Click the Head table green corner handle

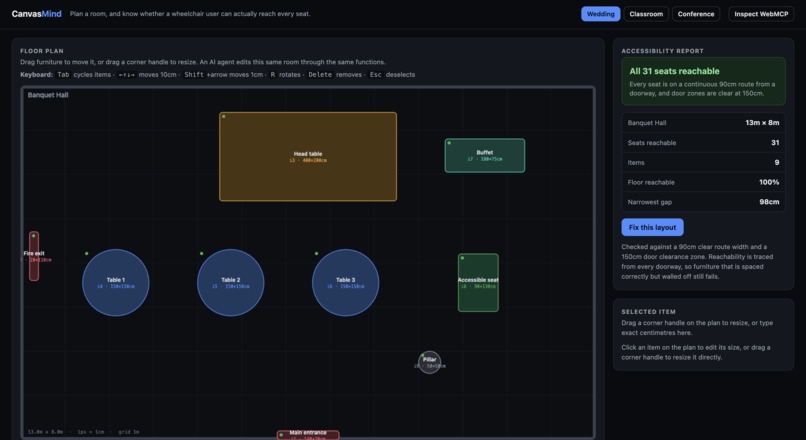(224, 117)
